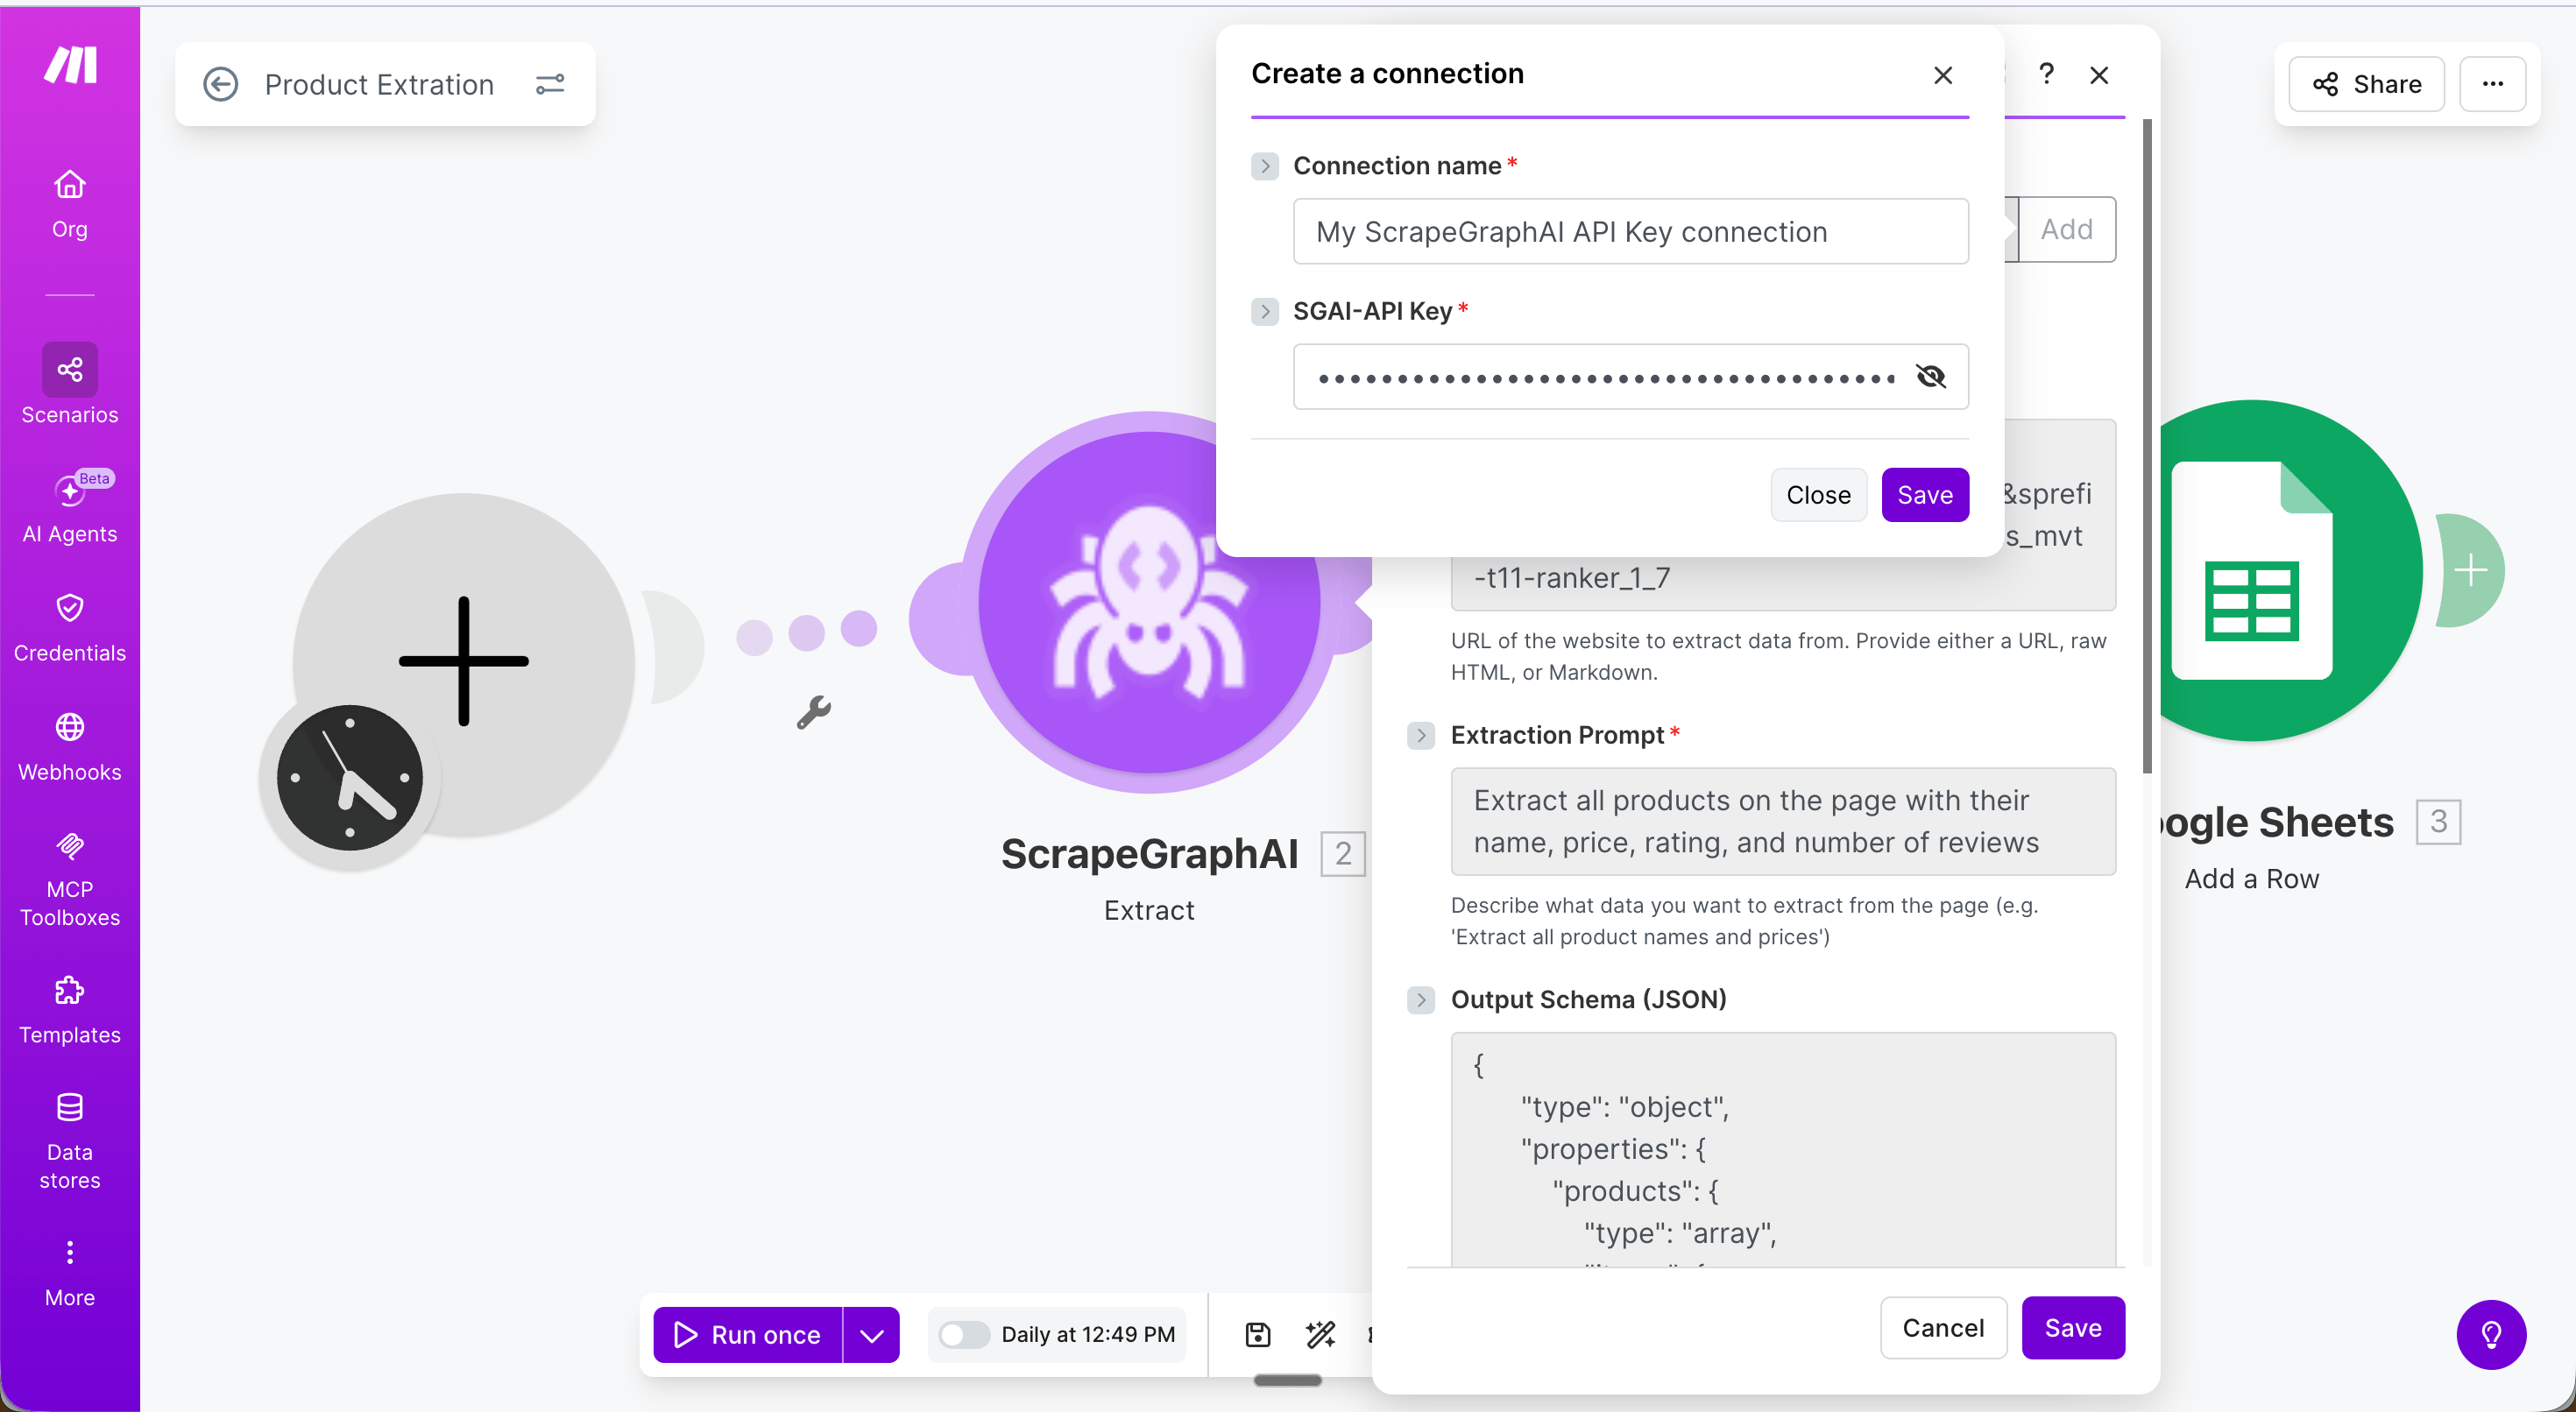Click the Product Extration scenario title
Viewport: 2576px width, 1412px height.
click(x=379, y=84)
